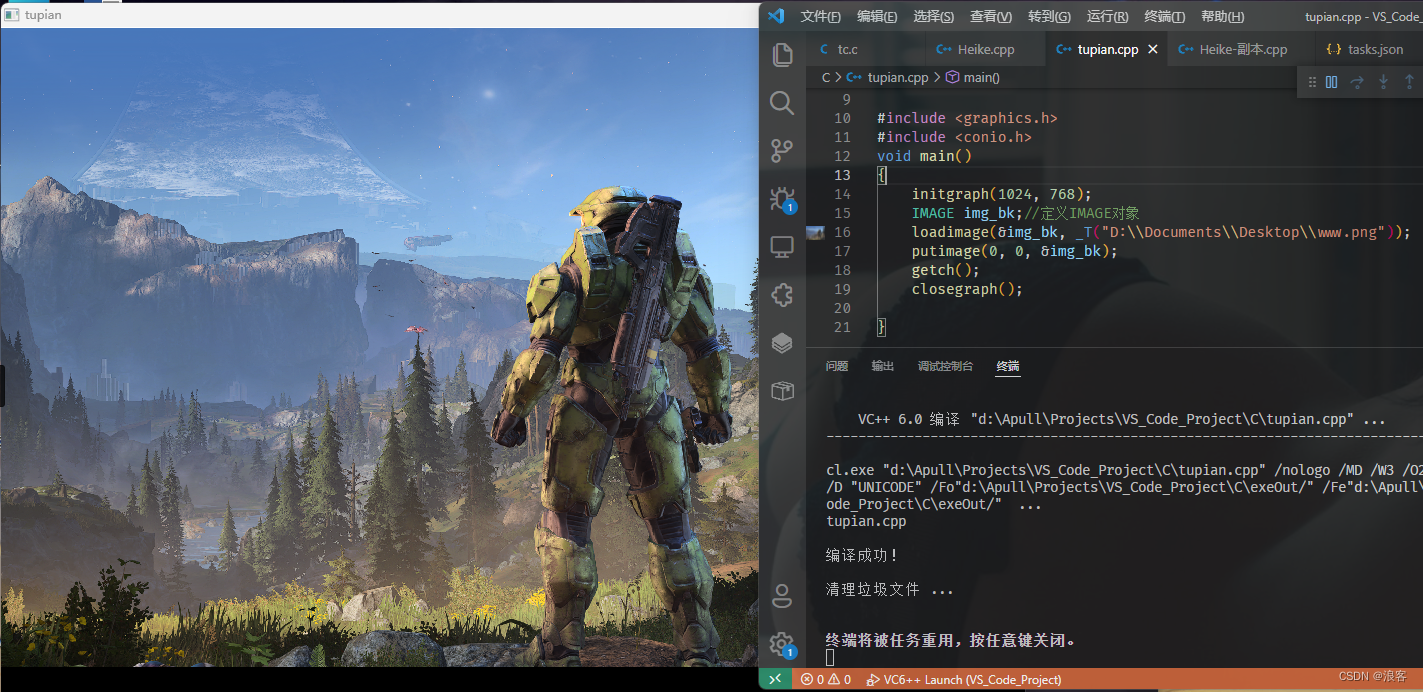Open the Explorer view in the activity bar

782,55
